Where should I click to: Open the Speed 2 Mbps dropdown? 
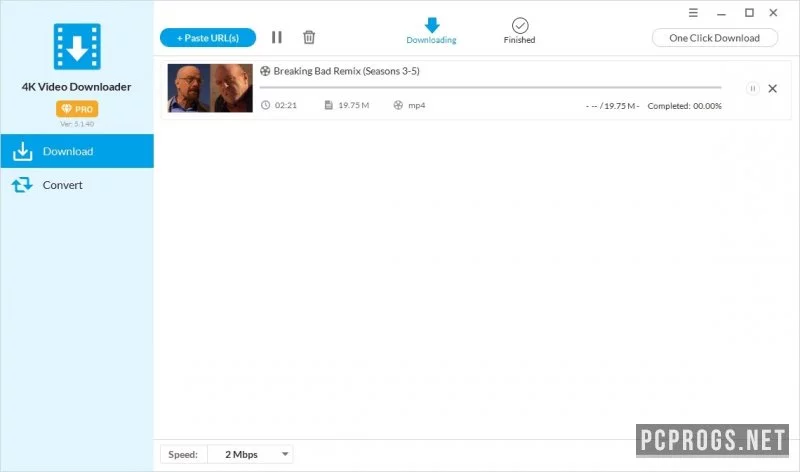[x=251, y=454]
